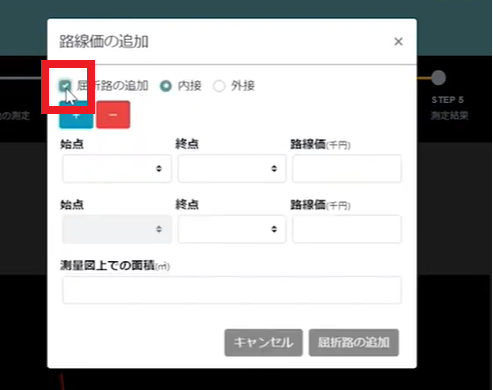Select the 外接 radio option

click(x=219, y=86)
